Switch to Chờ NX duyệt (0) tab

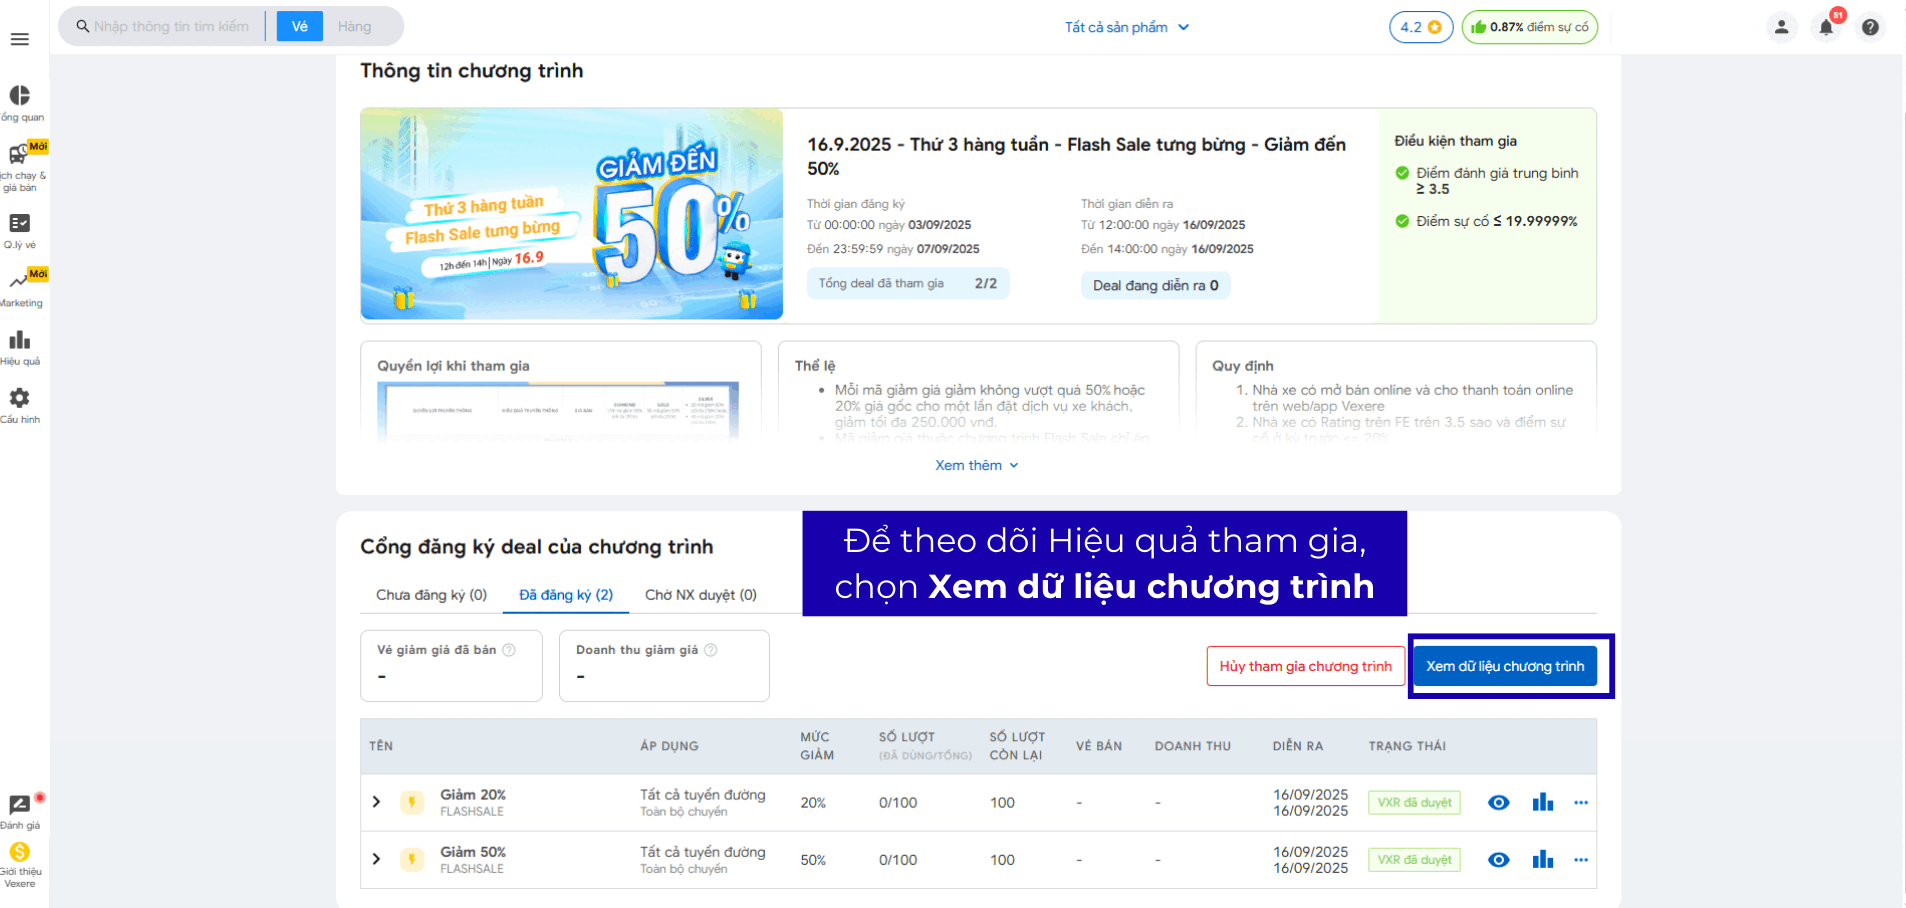(700, 595)
